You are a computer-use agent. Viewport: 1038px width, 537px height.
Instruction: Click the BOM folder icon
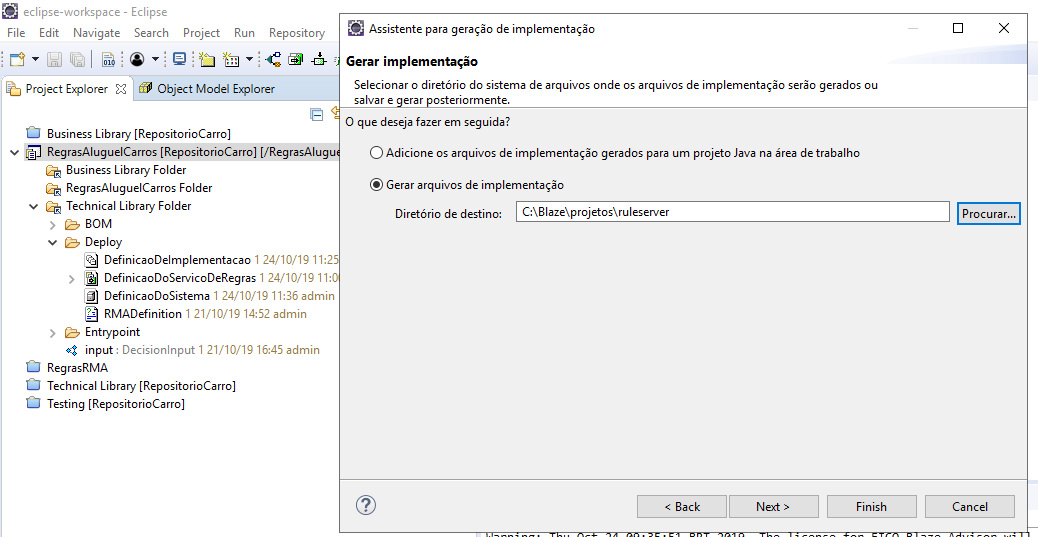pos(71,224)
